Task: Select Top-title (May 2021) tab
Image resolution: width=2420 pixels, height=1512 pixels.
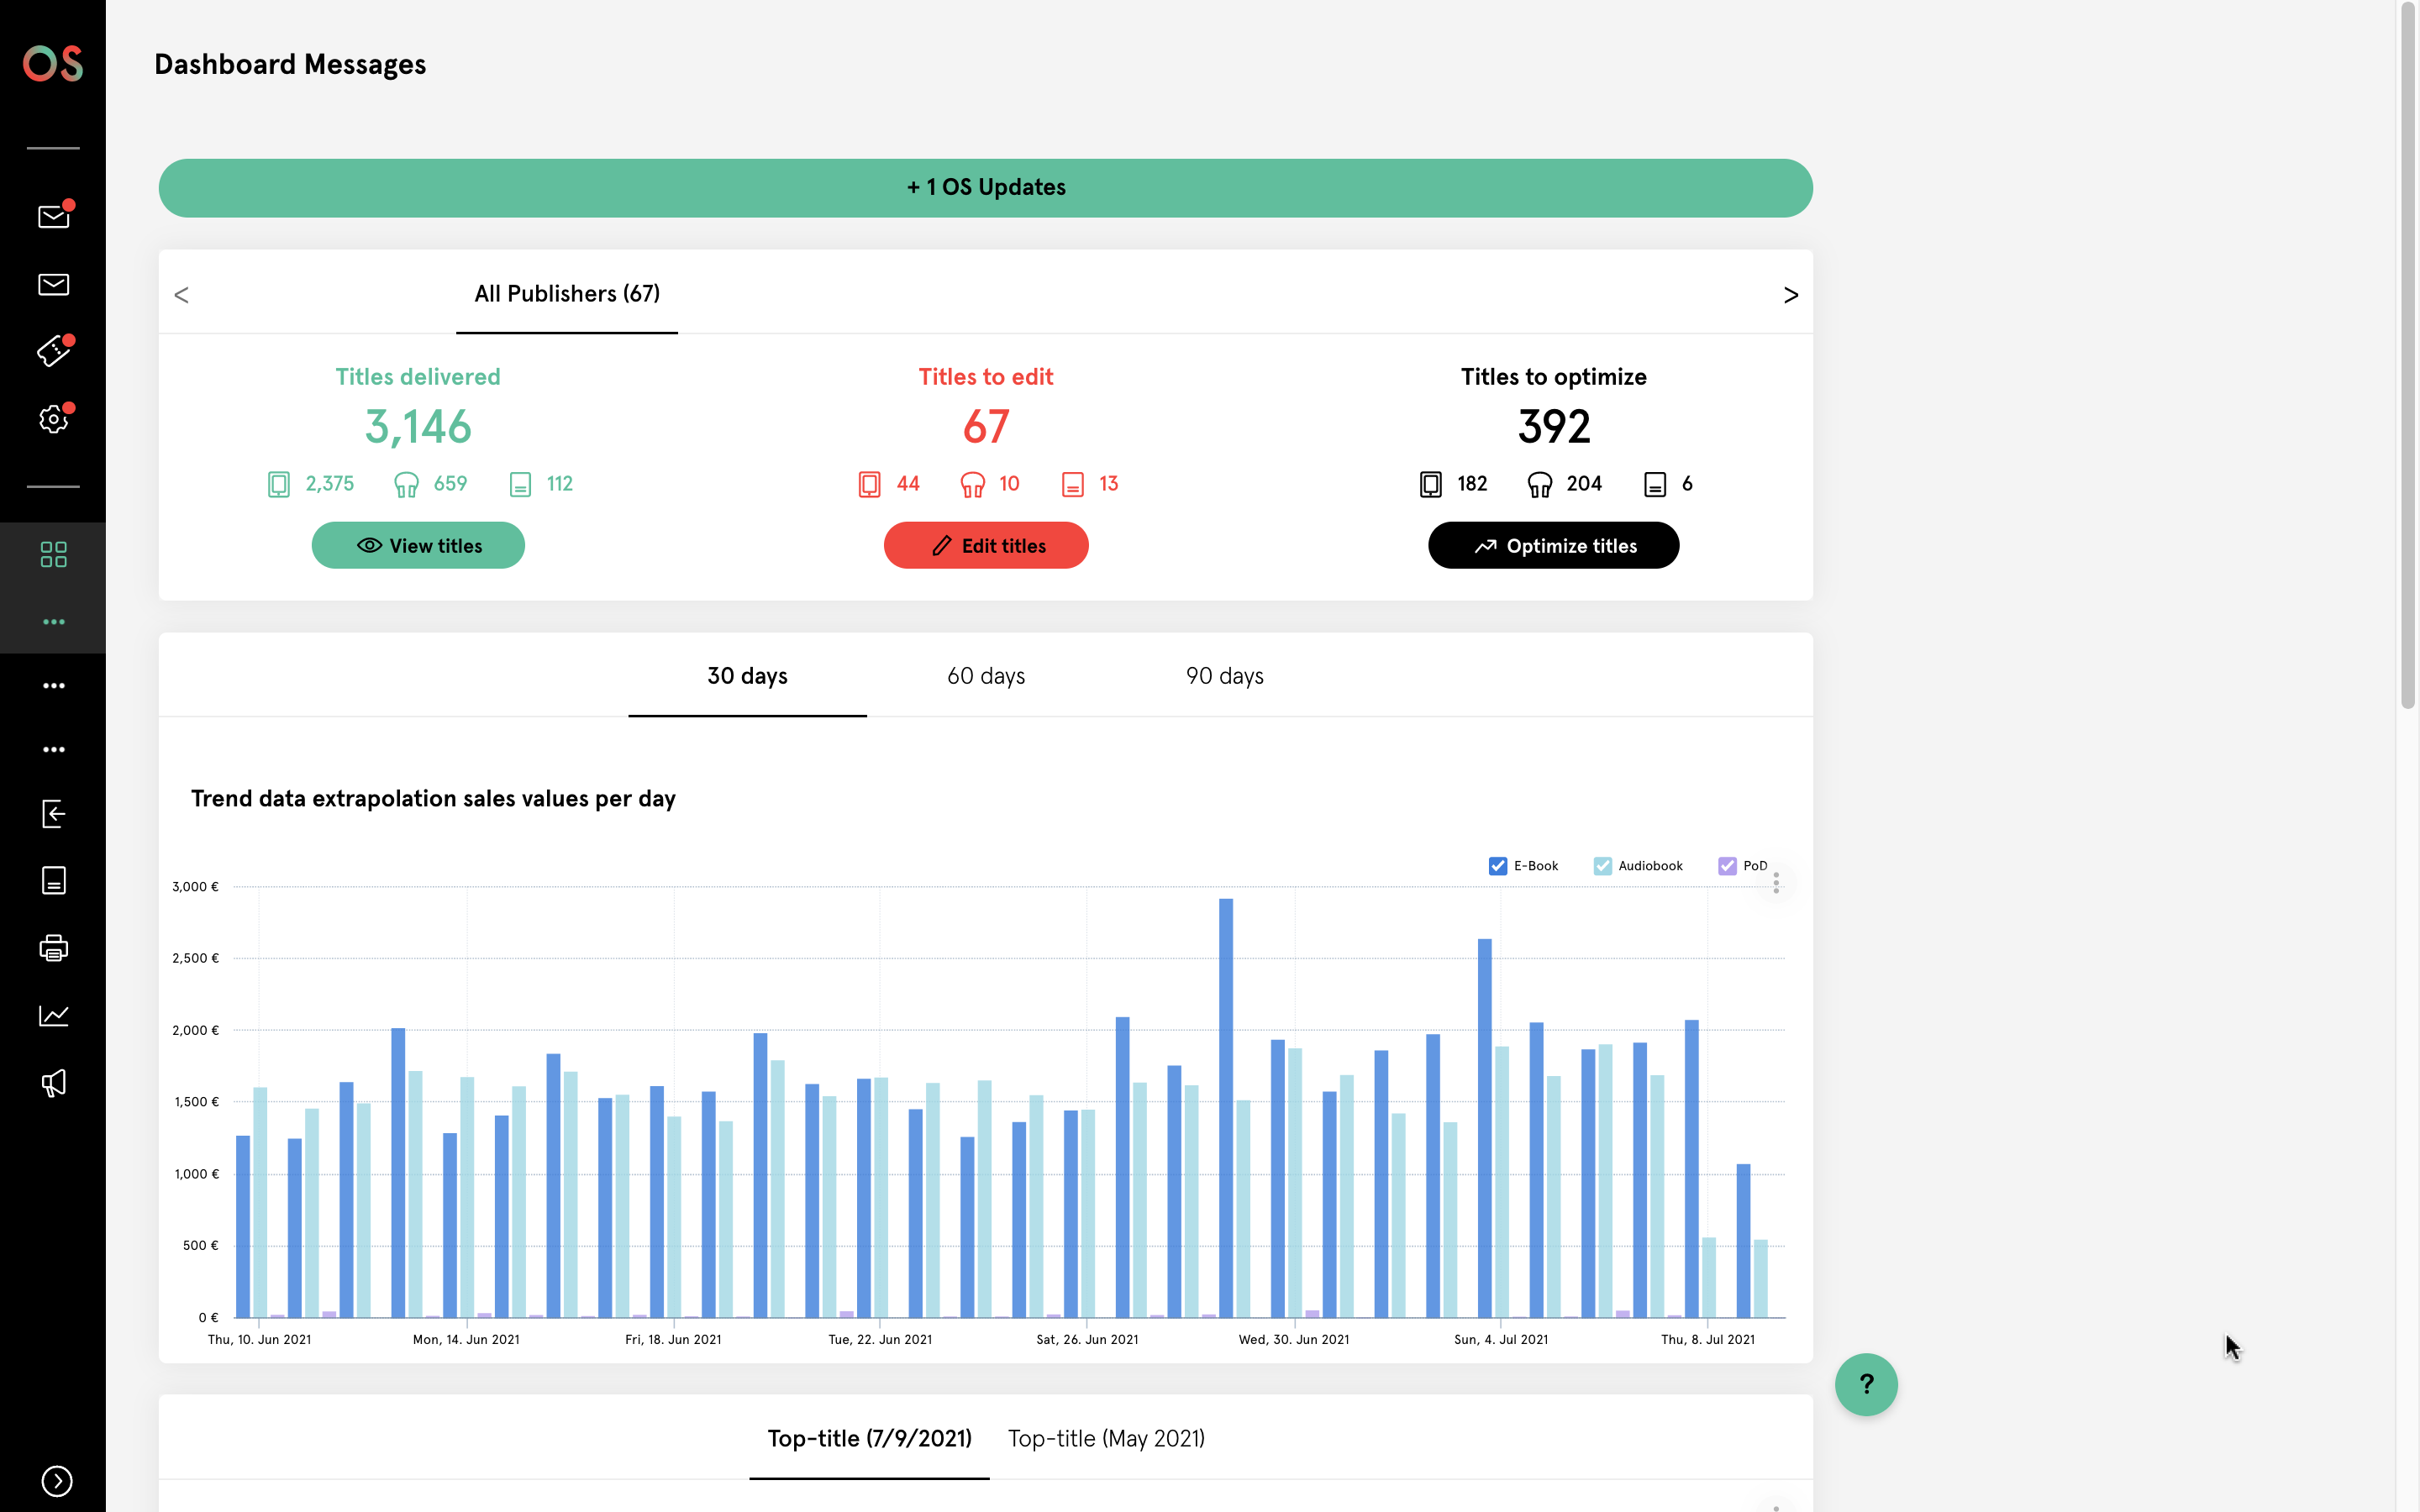Action: pos(1106,1438)
